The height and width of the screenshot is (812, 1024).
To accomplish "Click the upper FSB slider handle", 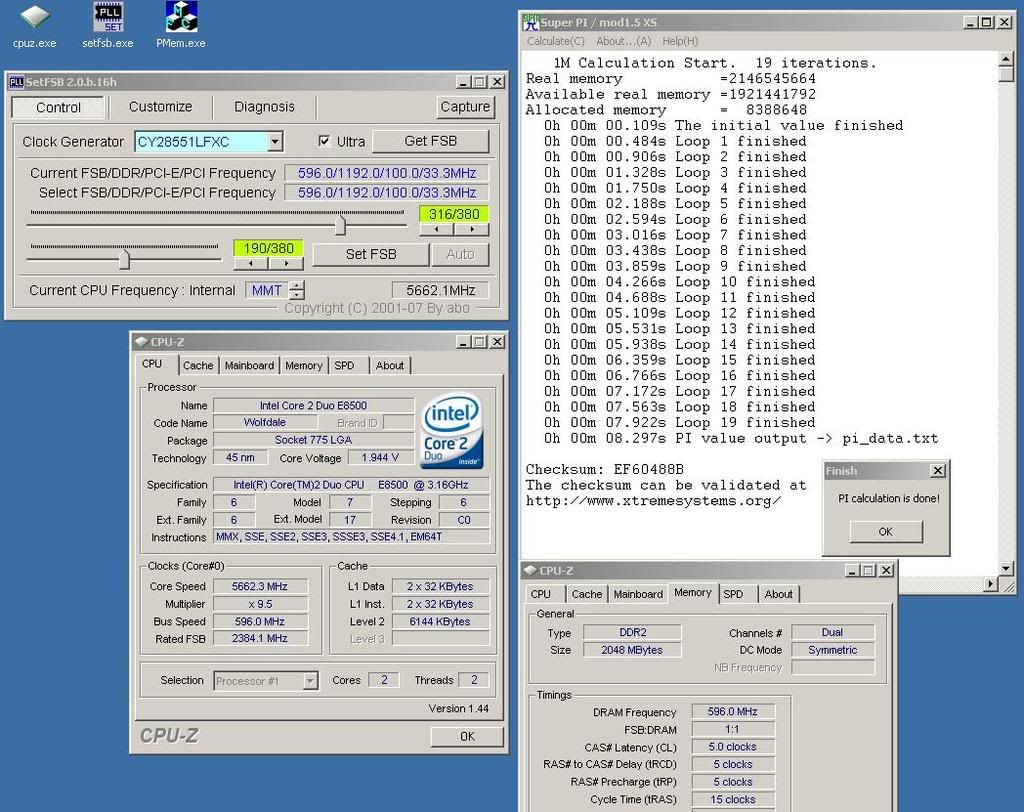I will tap(340, 225).
